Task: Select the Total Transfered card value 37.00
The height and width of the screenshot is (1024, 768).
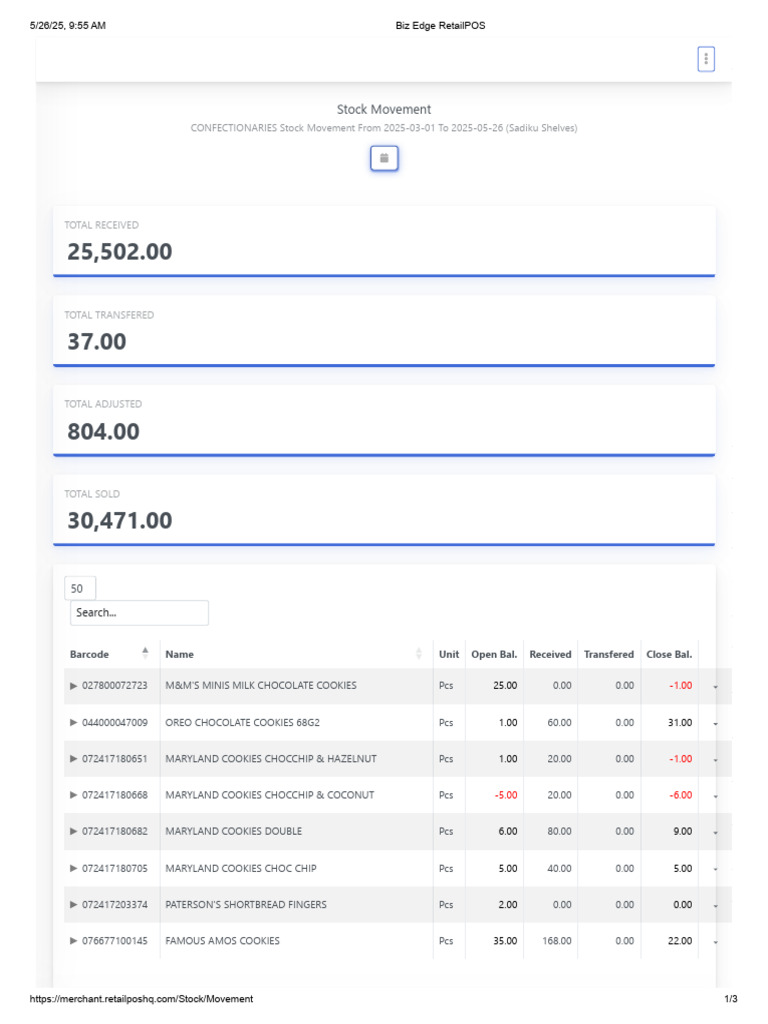Action: pos(97,342)
